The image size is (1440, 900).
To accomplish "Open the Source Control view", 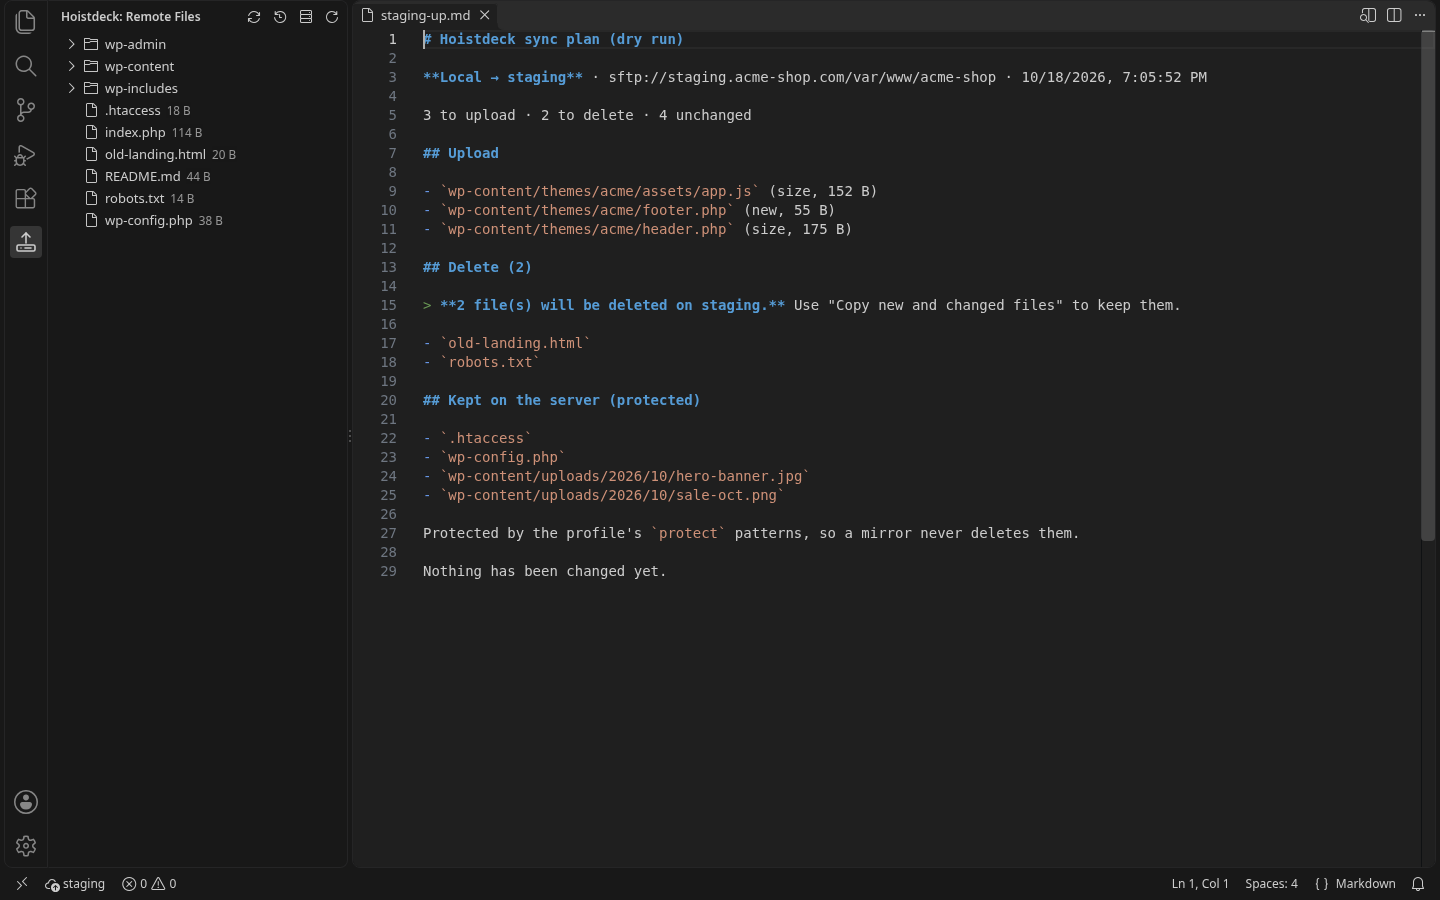I will pyautogui.click(x=26, y=110).
